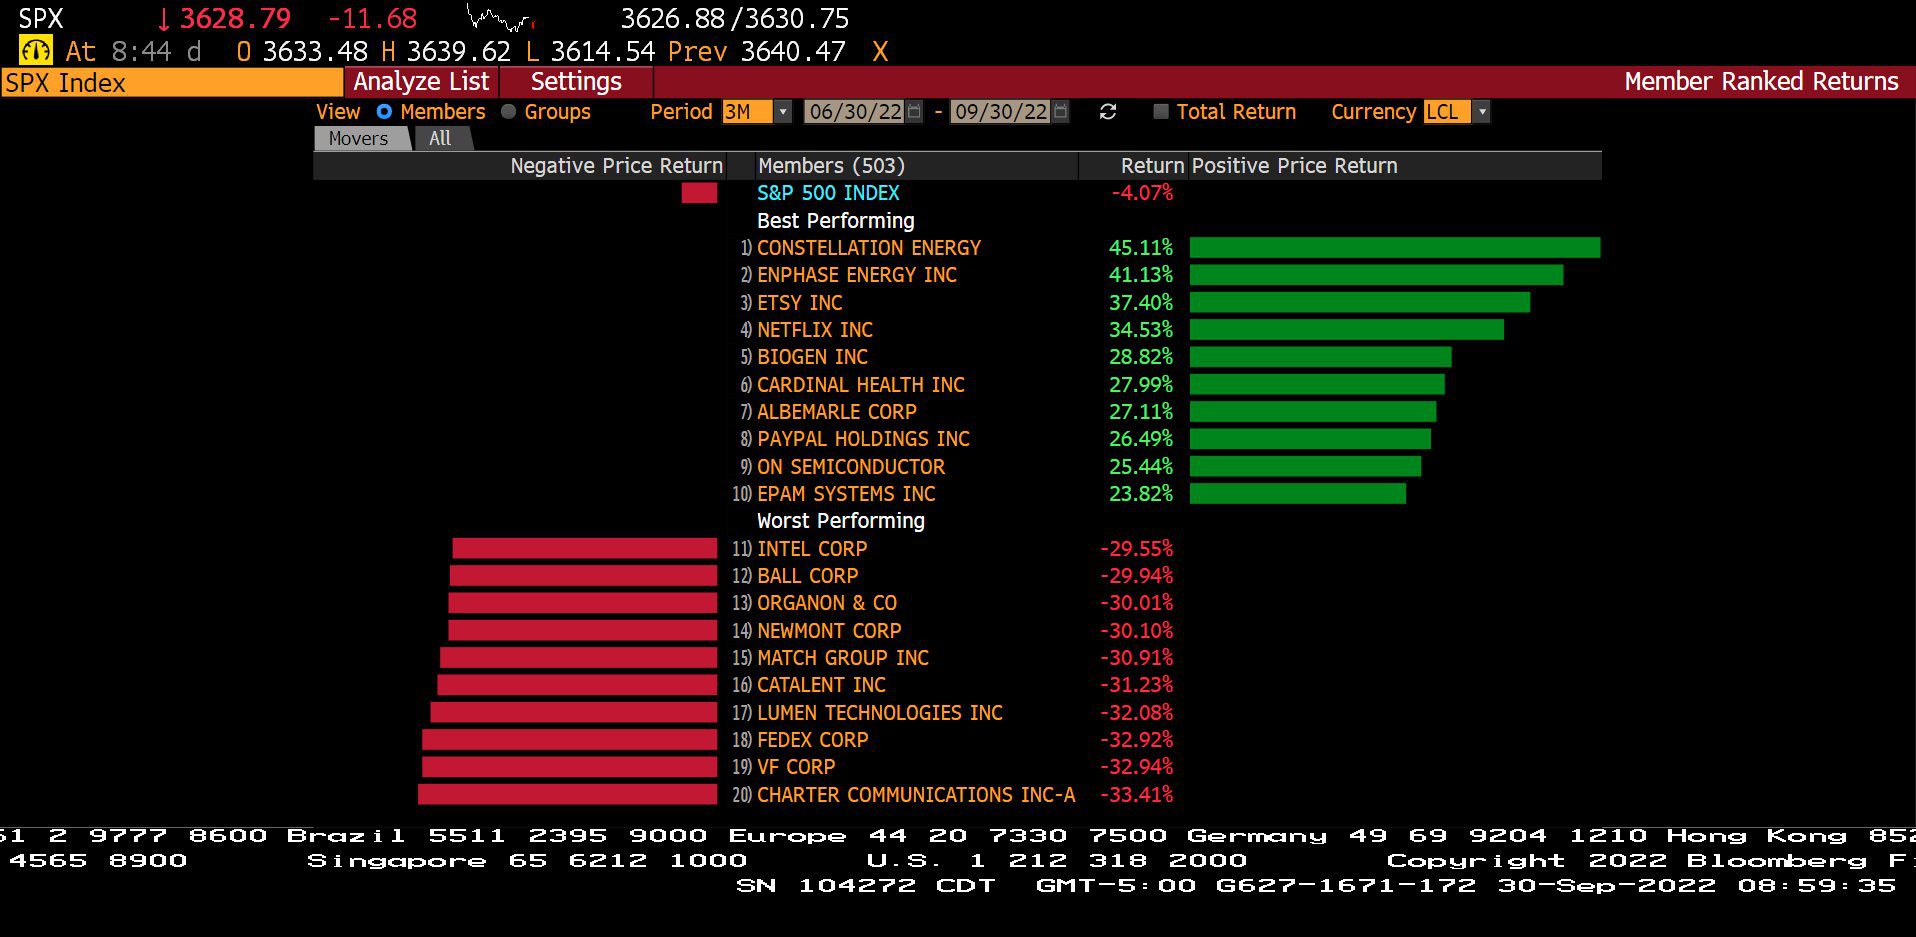Click the Worst Performing section label
The height and width of the screenshot is (937, 1916).
pyautogui.click(x=840, y=521)
